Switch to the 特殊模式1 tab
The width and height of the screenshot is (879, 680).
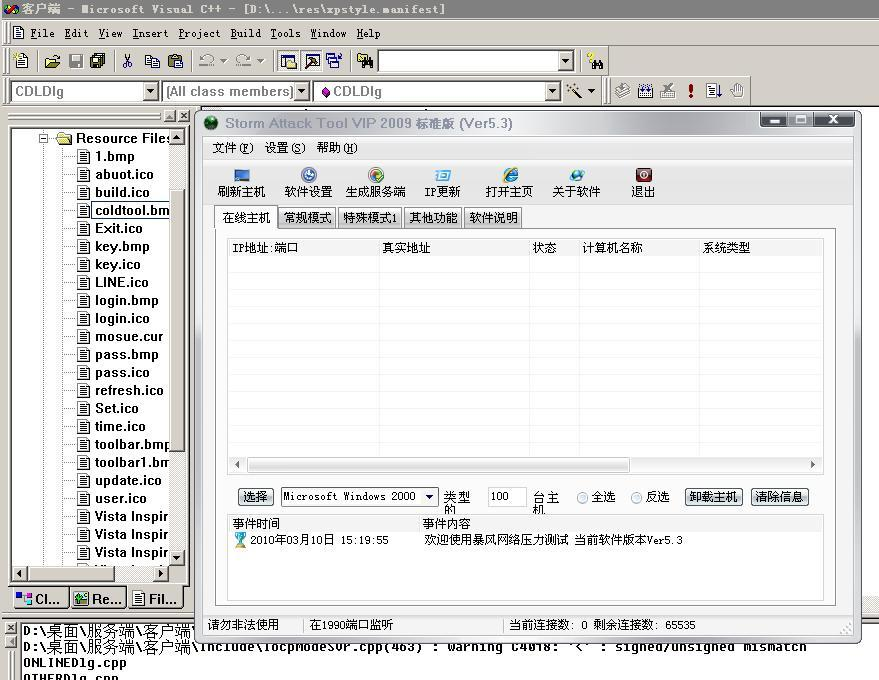370,218
